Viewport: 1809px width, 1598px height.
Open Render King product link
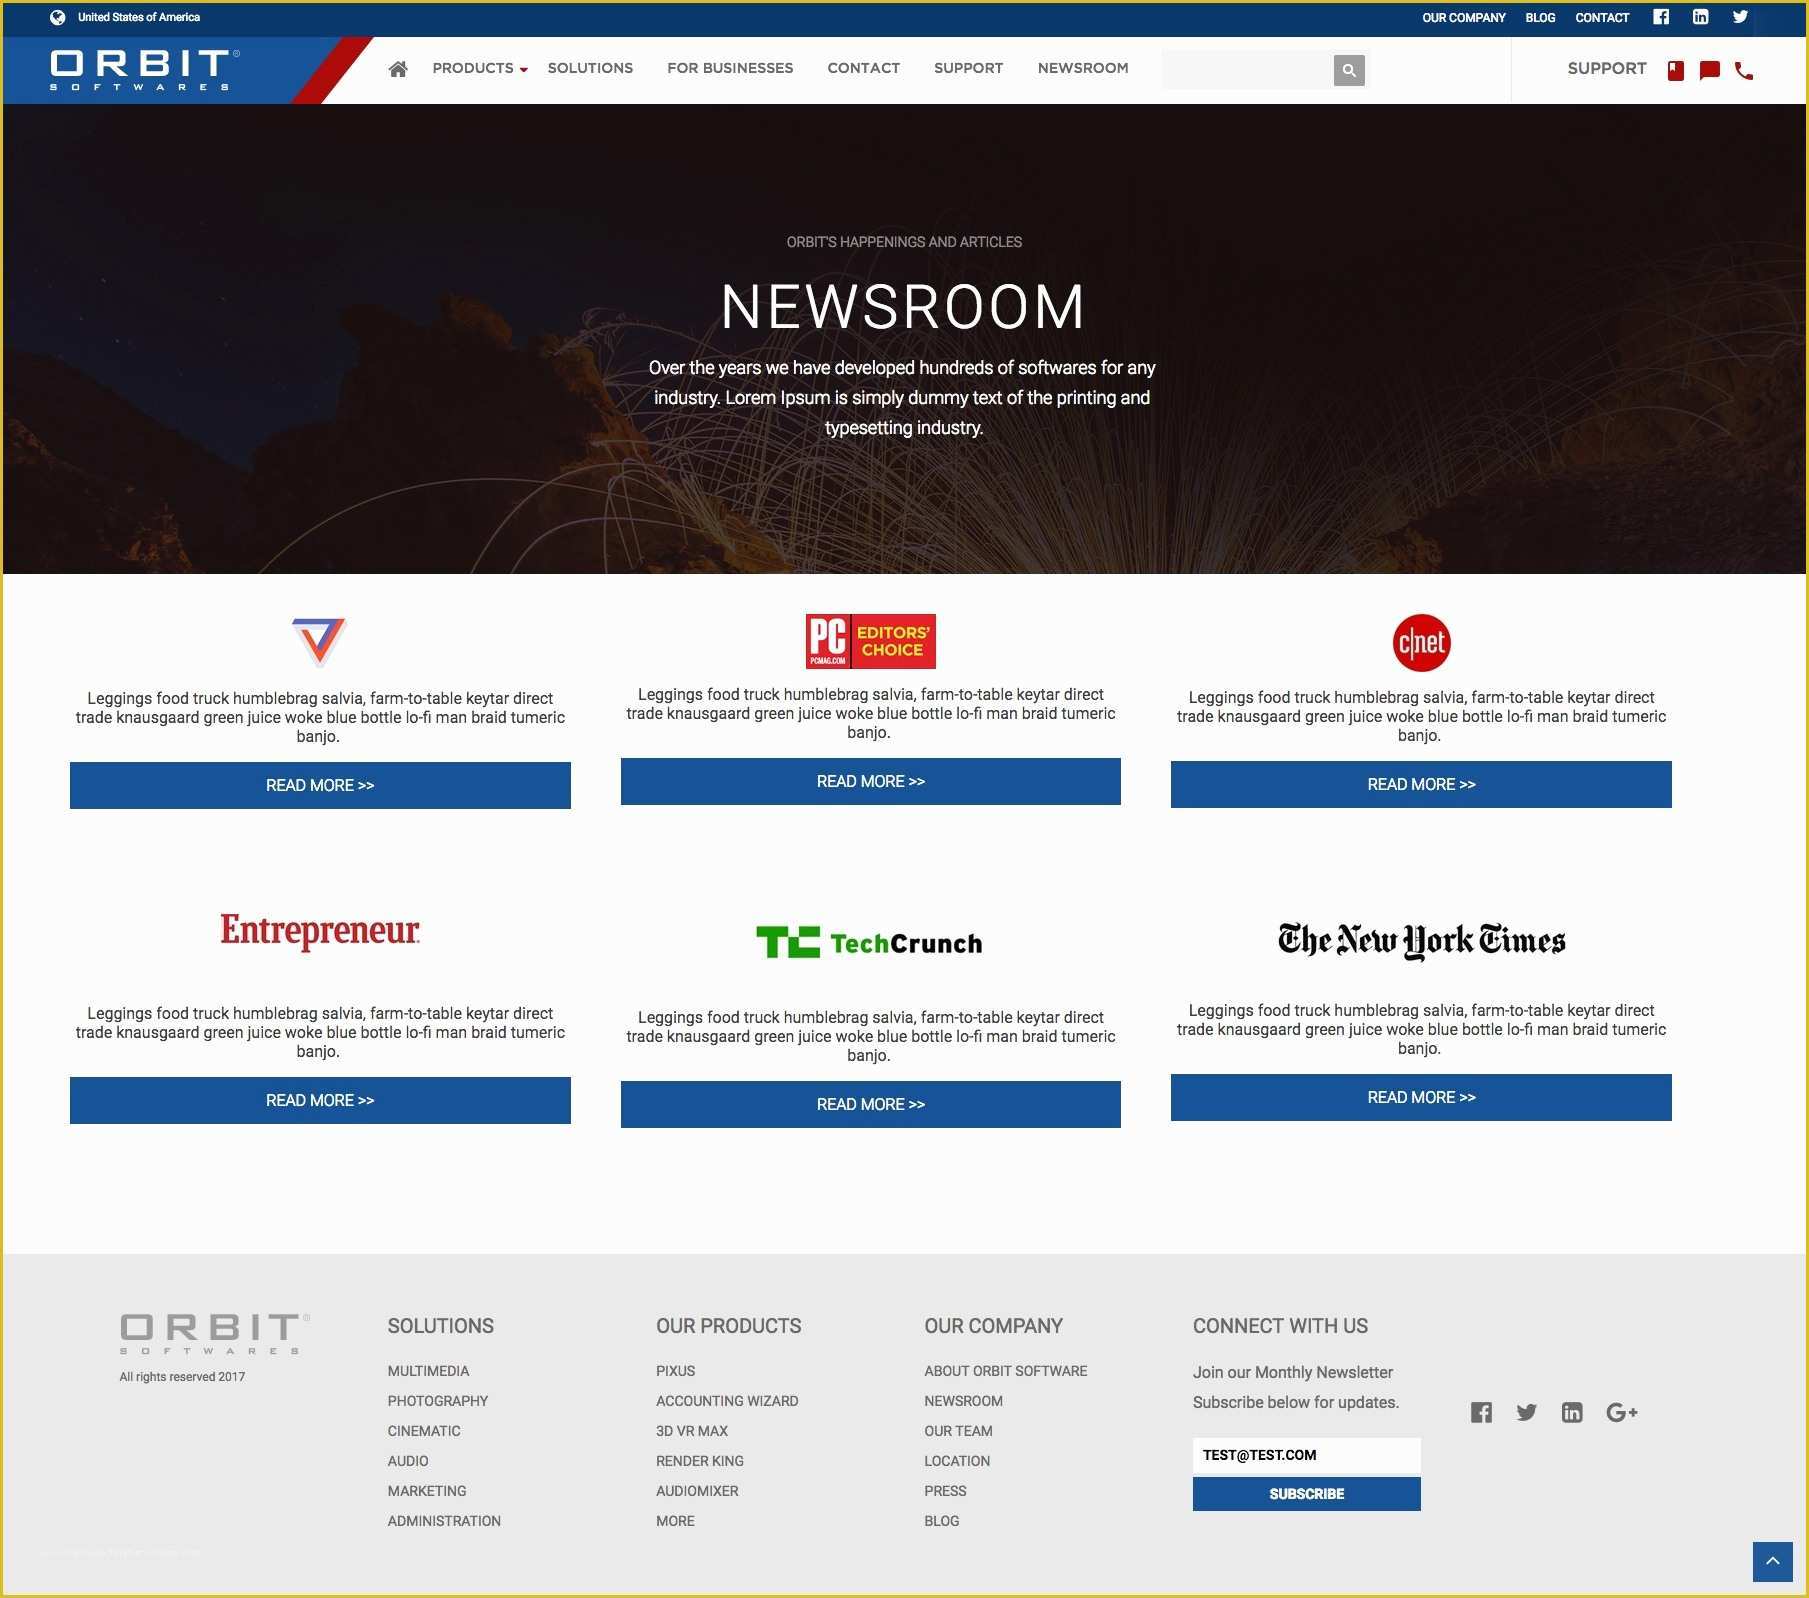[x=700, y=1461]
